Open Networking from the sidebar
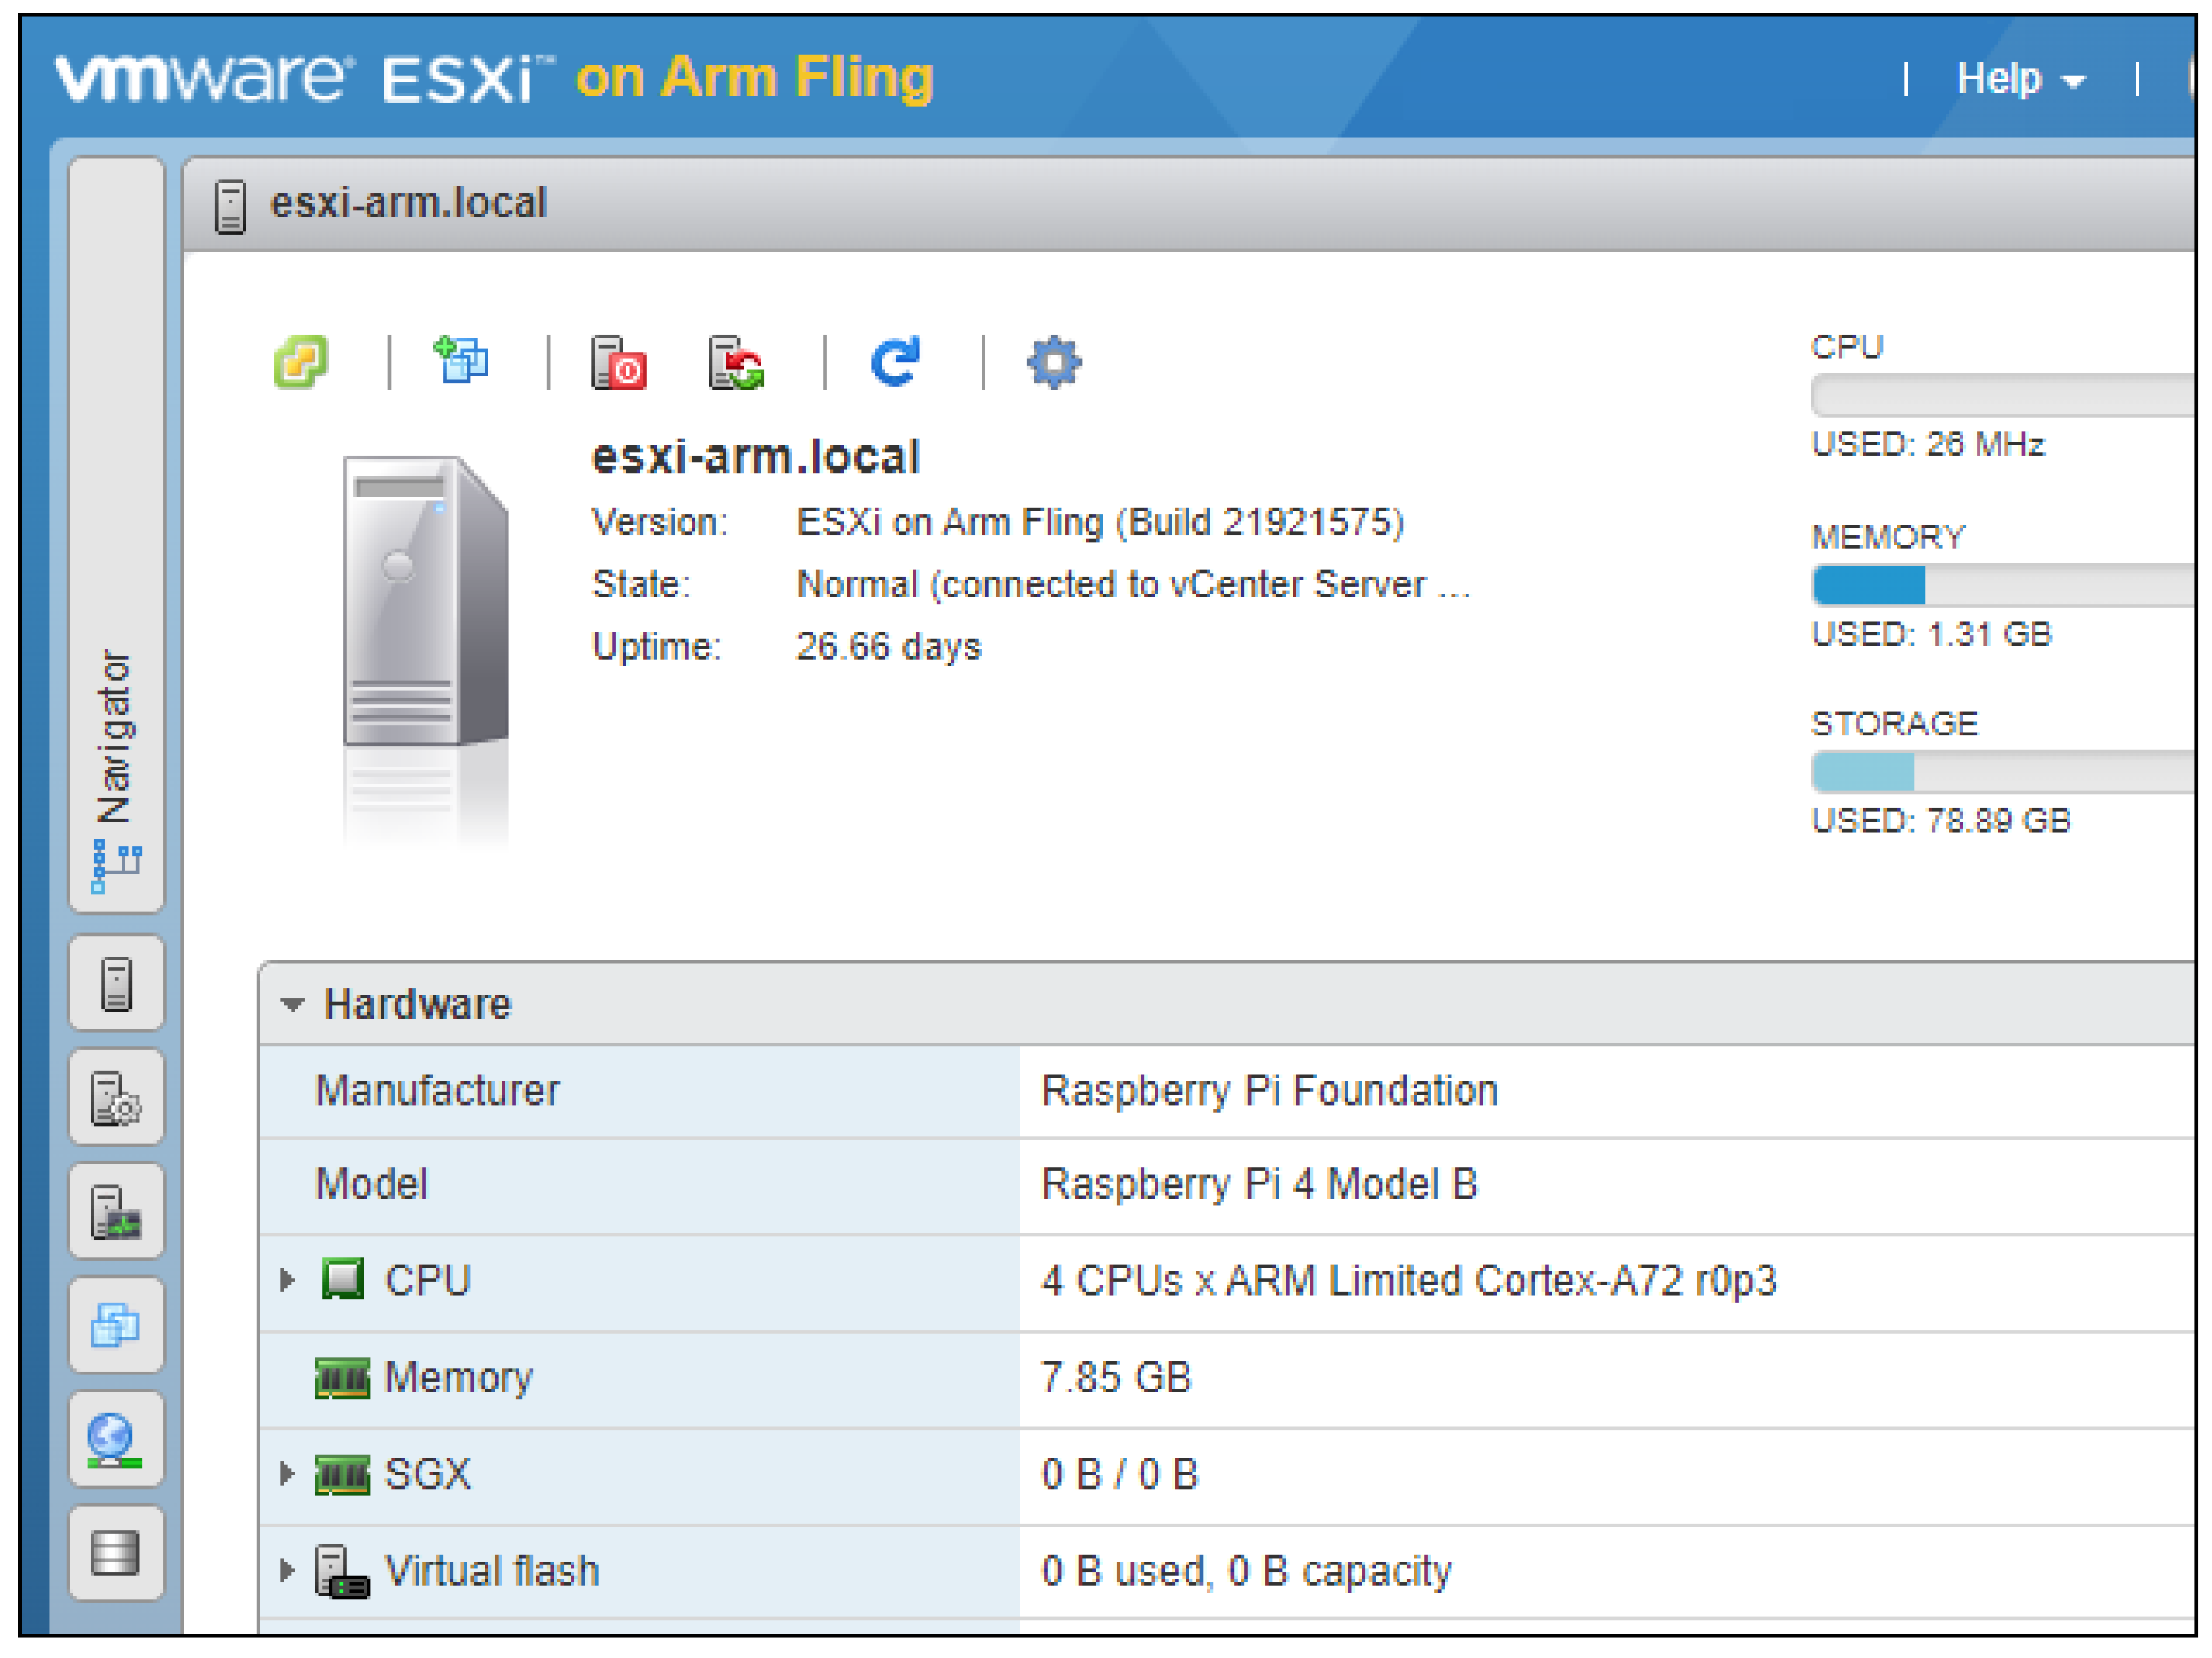The height and width of the screenshot is (1658, 2212). click(x=116, y=1440)
